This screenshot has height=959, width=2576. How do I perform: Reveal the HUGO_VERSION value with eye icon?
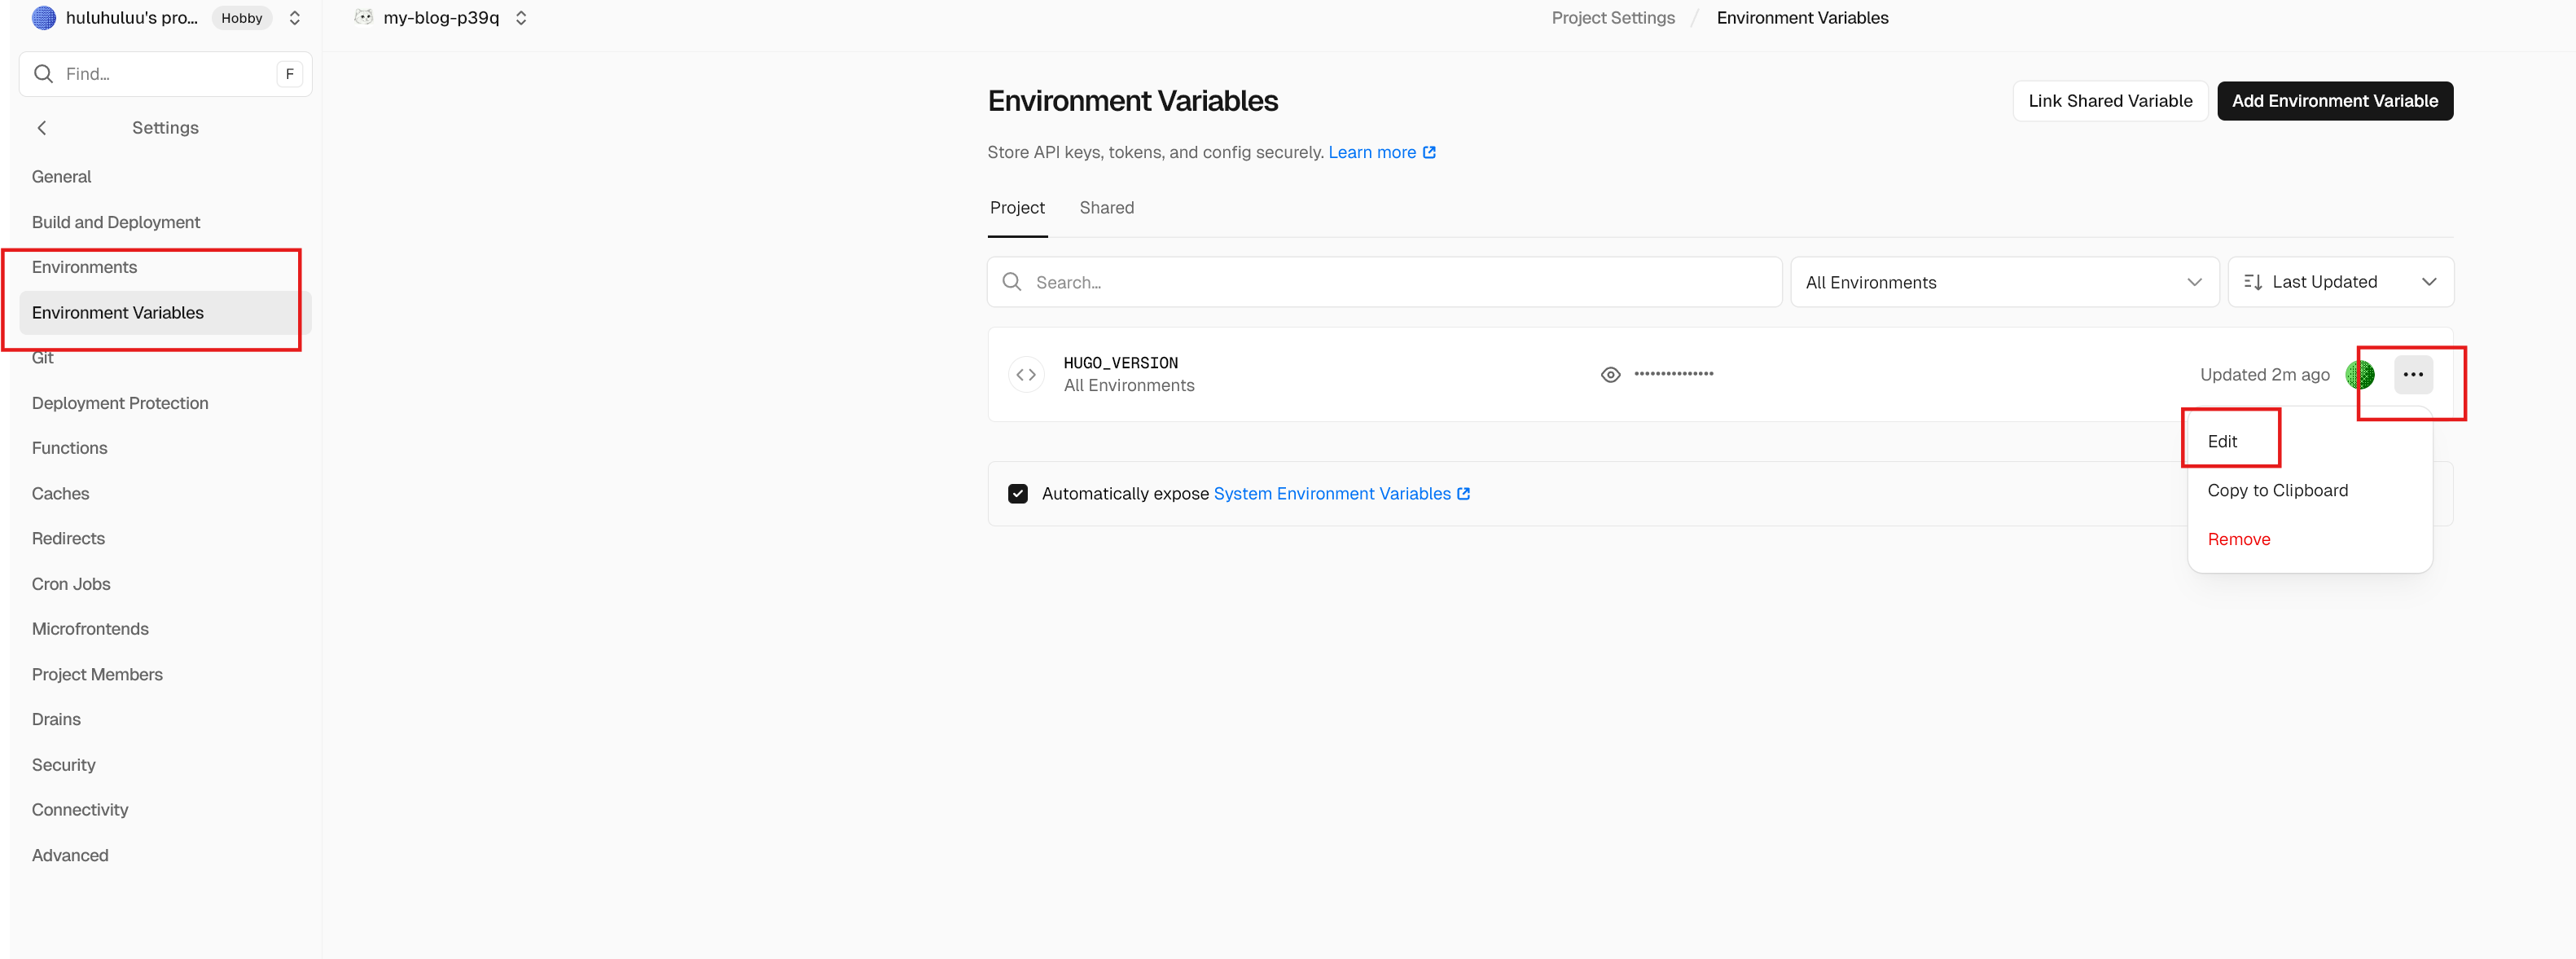pyautogui.click(x=1610, y=375)
